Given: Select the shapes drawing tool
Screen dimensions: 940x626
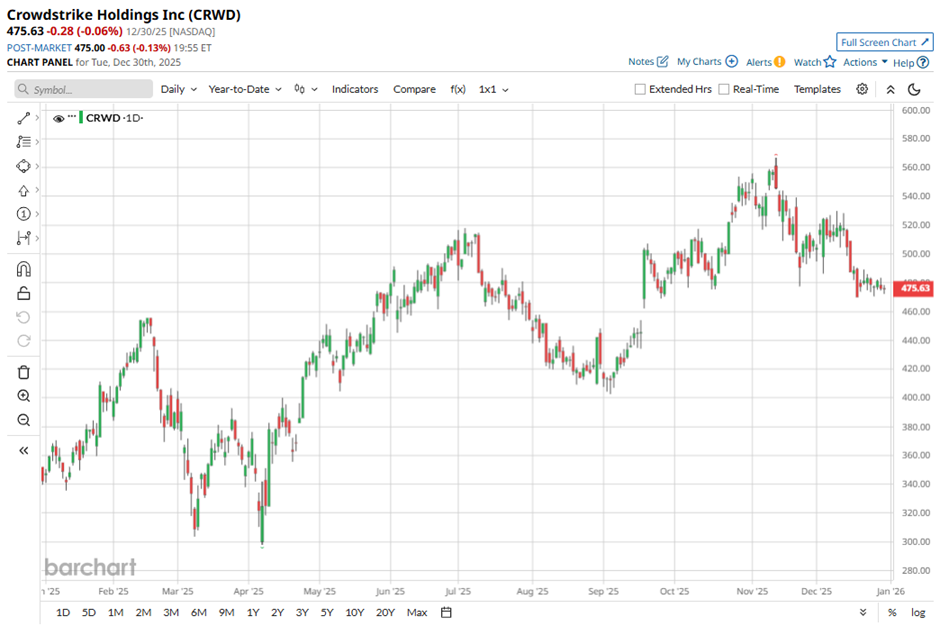Looking at the screenshot, I should point(23,166).
